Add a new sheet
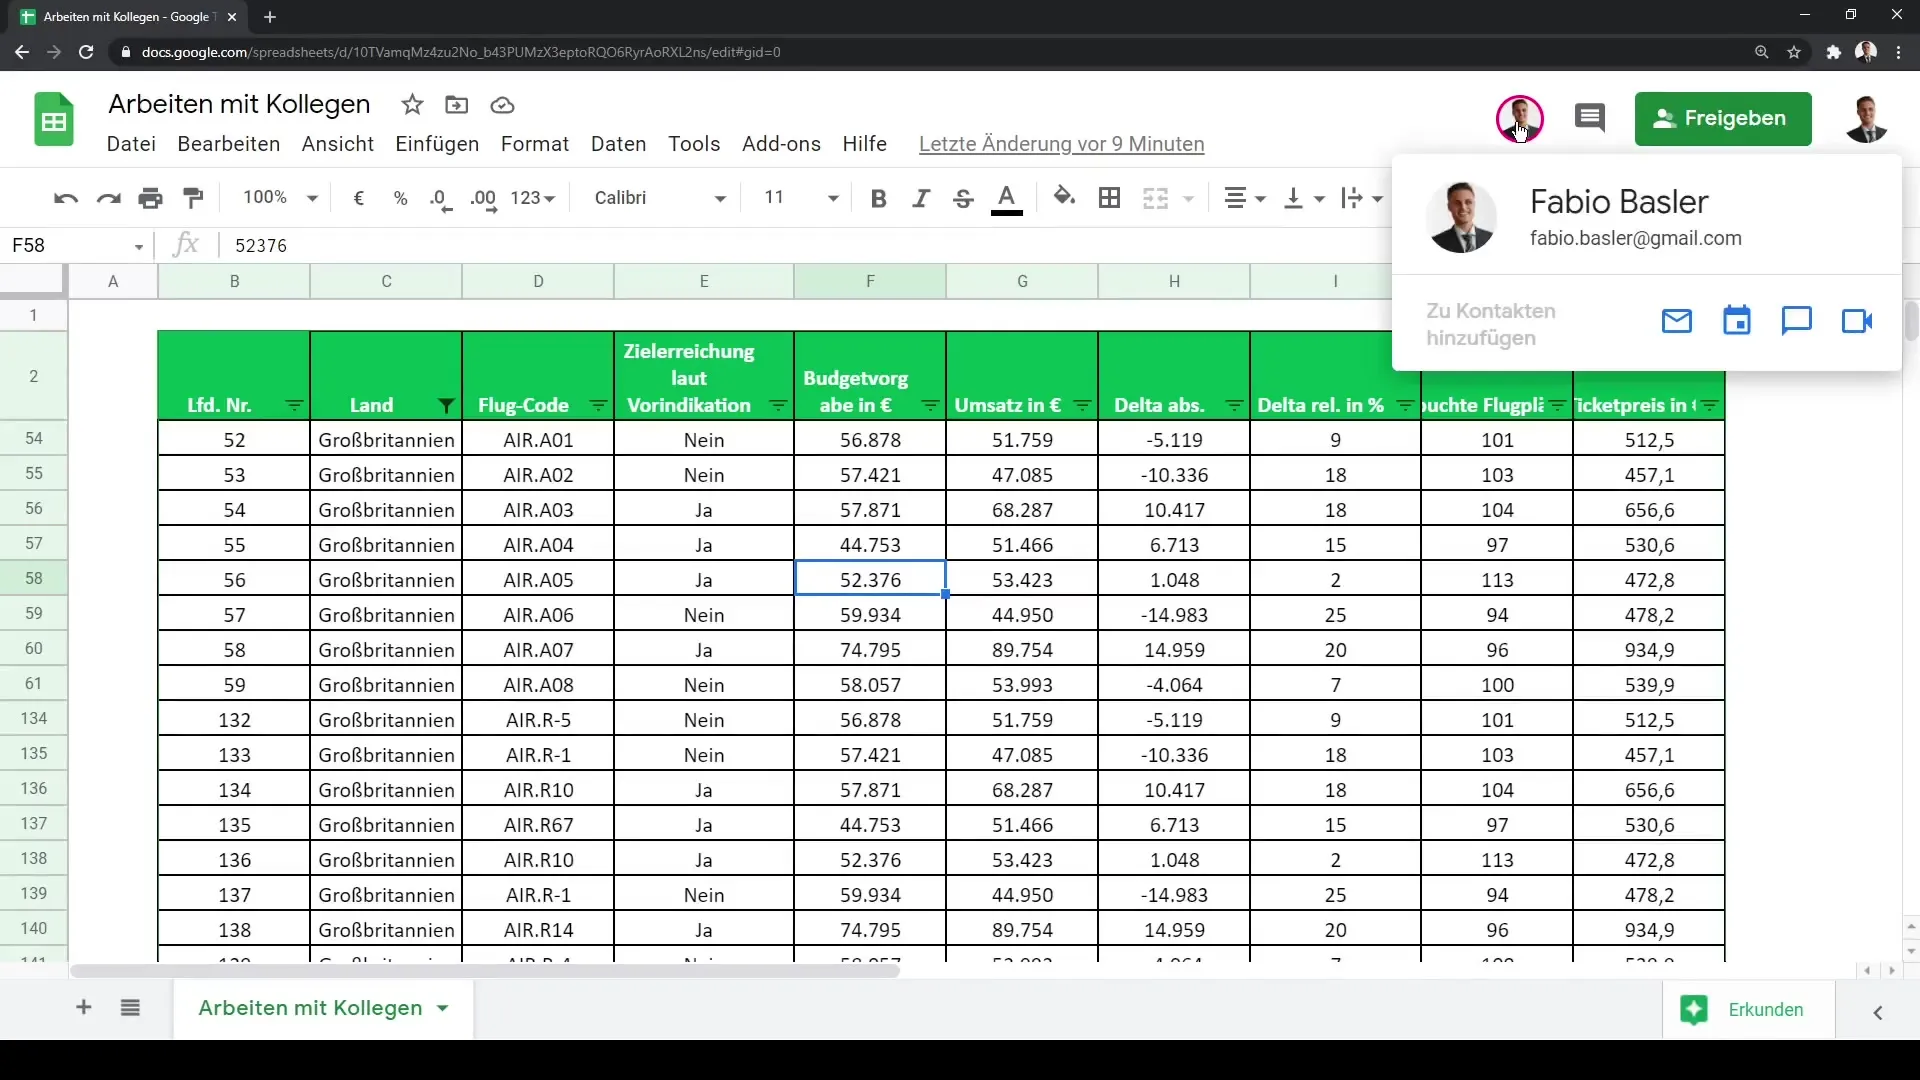The height and width of the screenshot is (1080, 1920). 84,1008
